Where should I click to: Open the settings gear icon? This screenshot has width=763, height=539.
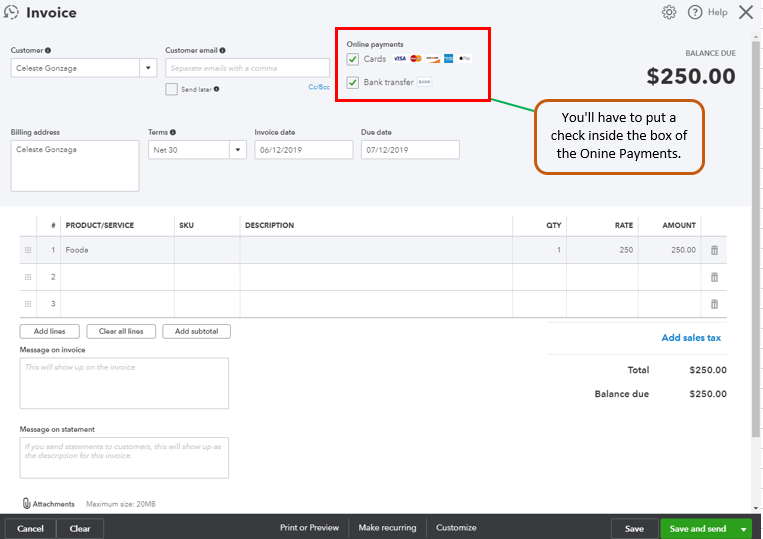pyautogui.click(x=669, y=12)
